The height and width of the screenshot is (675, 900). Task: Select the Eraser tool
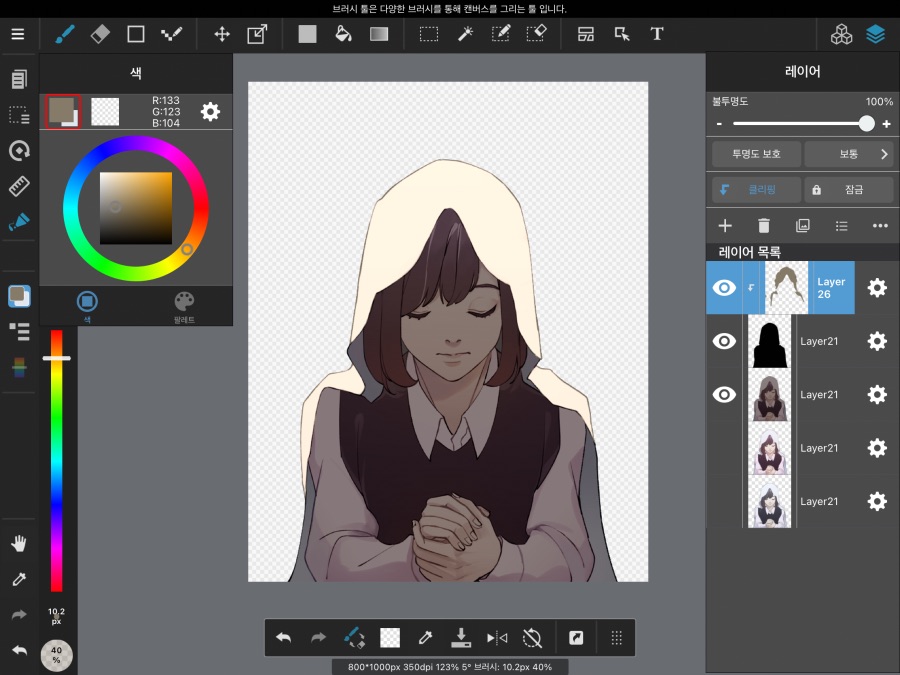pyautogui.click(x=99, y=33)
